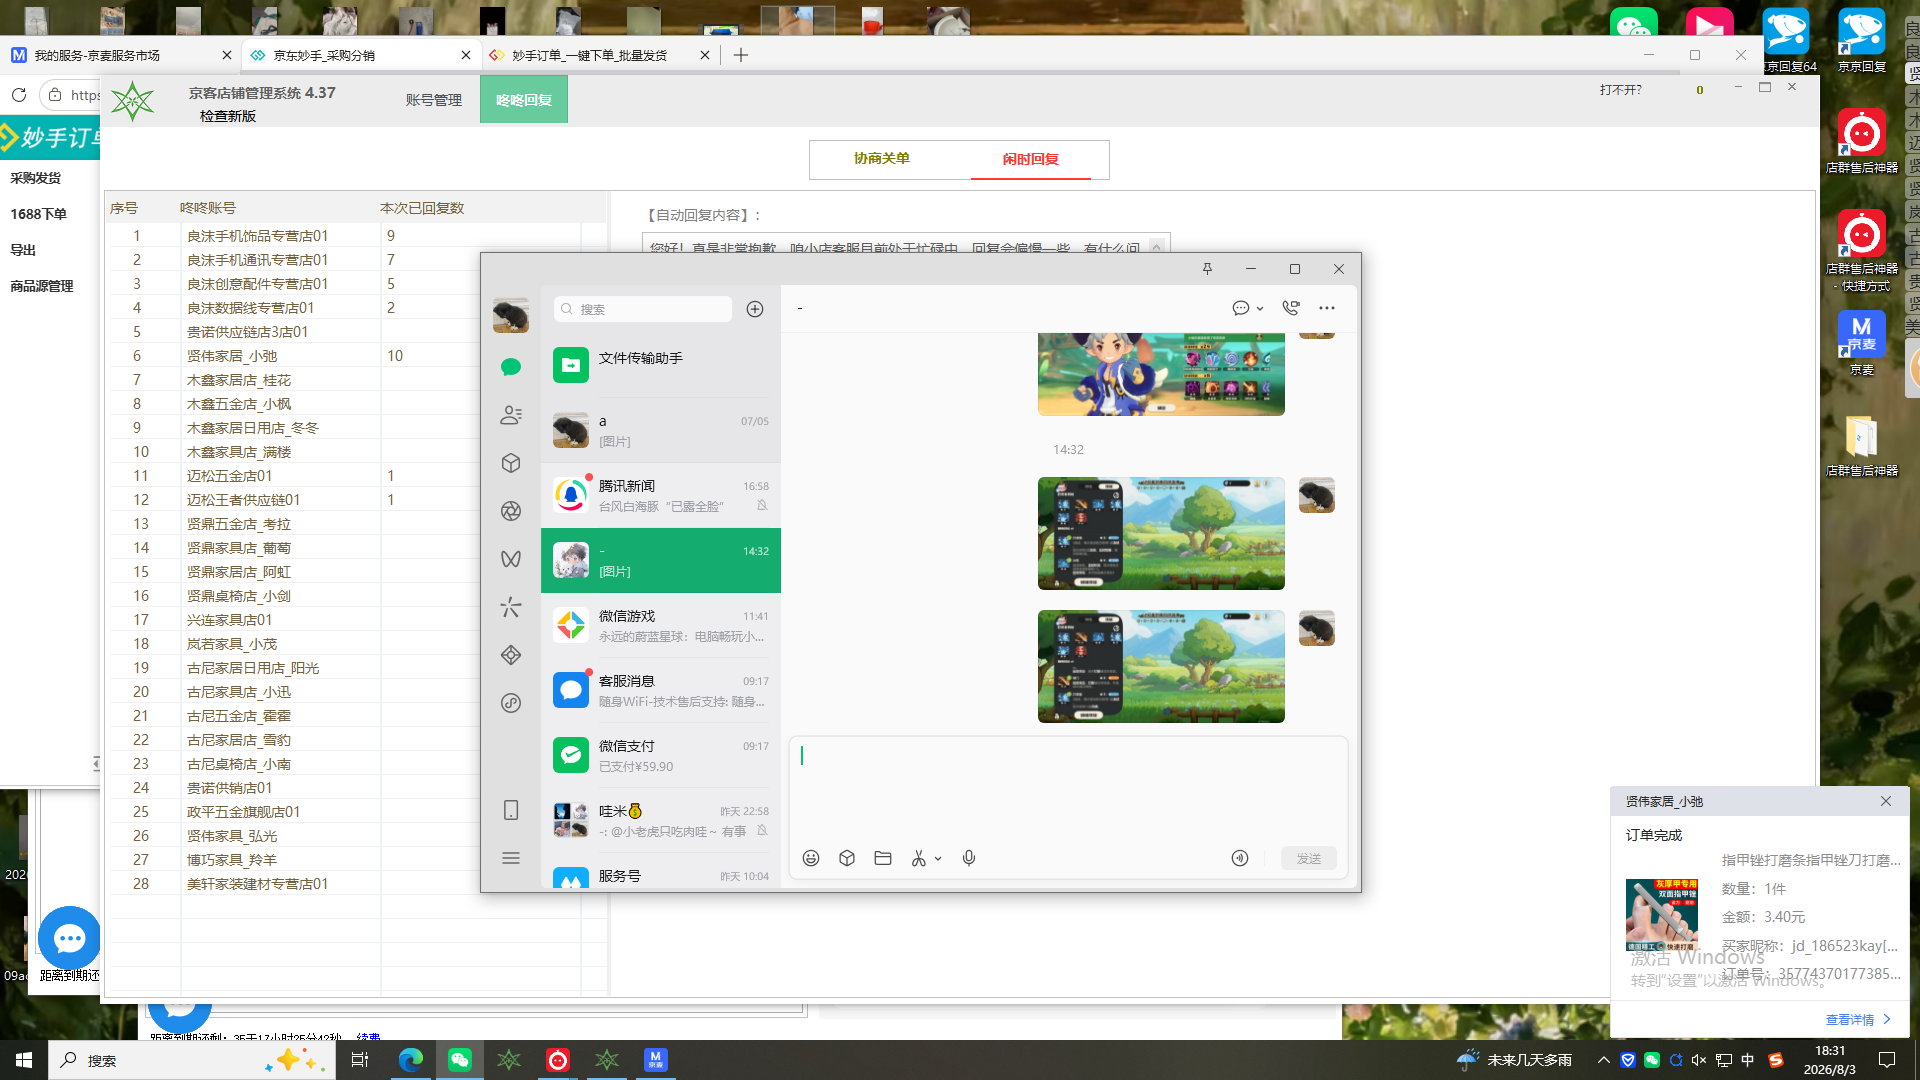This screenshot has width=1920, height=1080.
Task: Open 店群售后神器 - 快捷方式 desktop icon
Action: pyautogui.click(x=1861, y=250)
